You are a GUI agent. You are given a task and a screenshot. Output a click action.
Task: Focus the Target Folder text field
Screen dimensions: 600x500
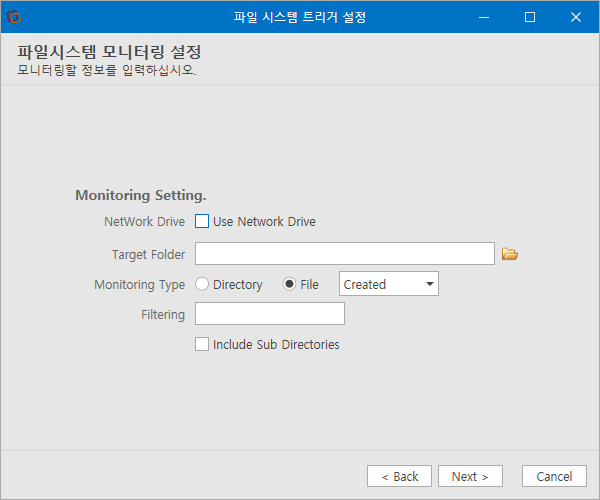click(345, 253)
